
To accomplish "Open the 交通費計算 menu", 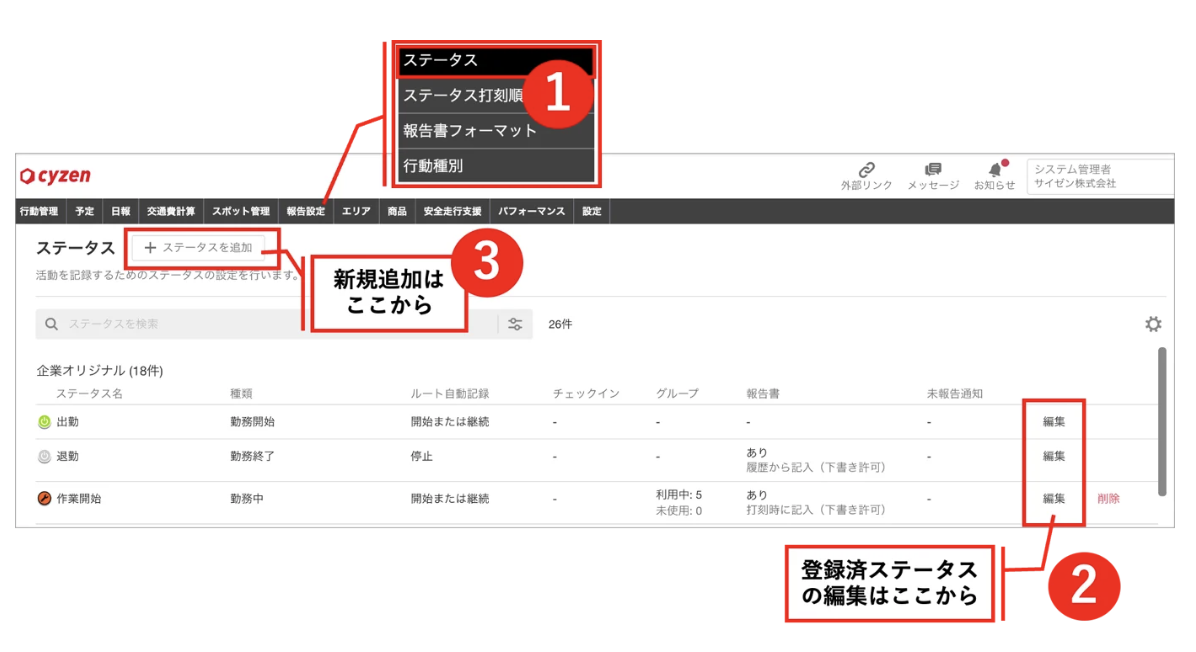I will click(x=171, y=211).
